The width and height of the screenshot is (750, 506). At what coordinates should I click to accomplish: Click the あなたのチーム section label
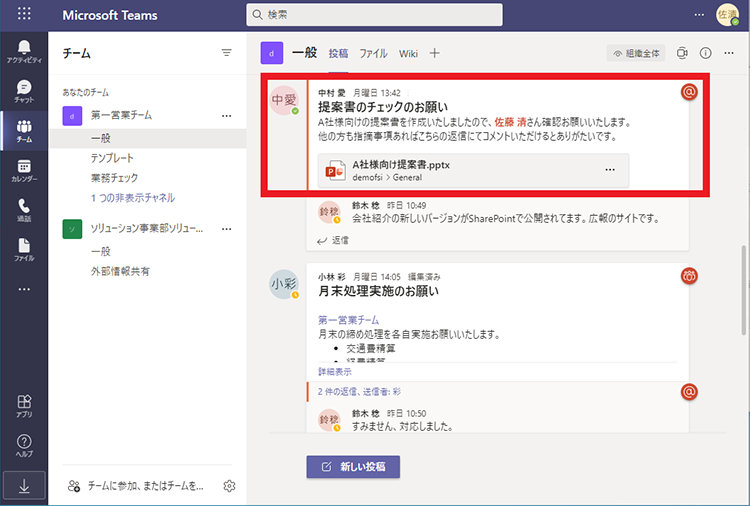click(x=86, y=92)
